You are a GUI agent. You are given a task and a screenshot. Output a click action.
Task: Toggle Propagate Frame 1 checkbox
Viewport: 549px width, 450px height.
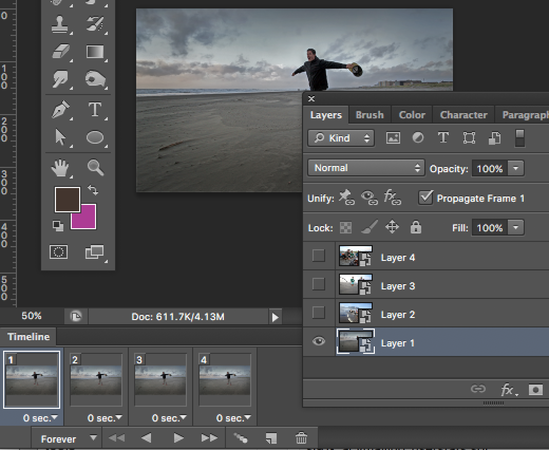[425, 198]
